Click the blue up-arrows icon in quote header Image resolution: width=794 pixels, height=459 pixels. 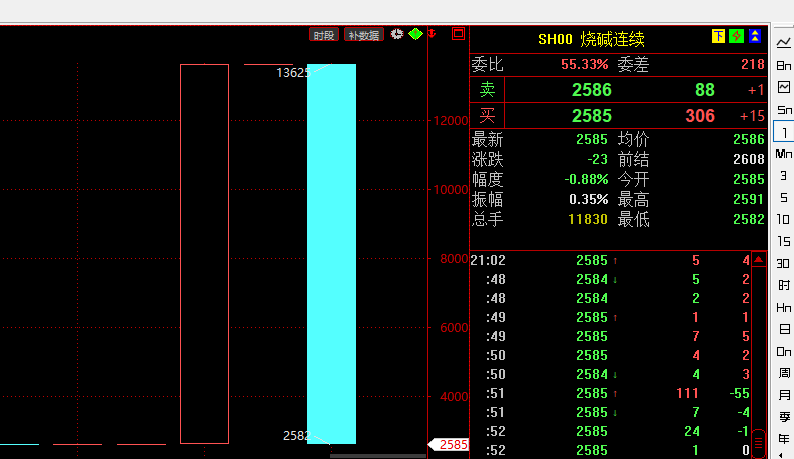(755, 36)
